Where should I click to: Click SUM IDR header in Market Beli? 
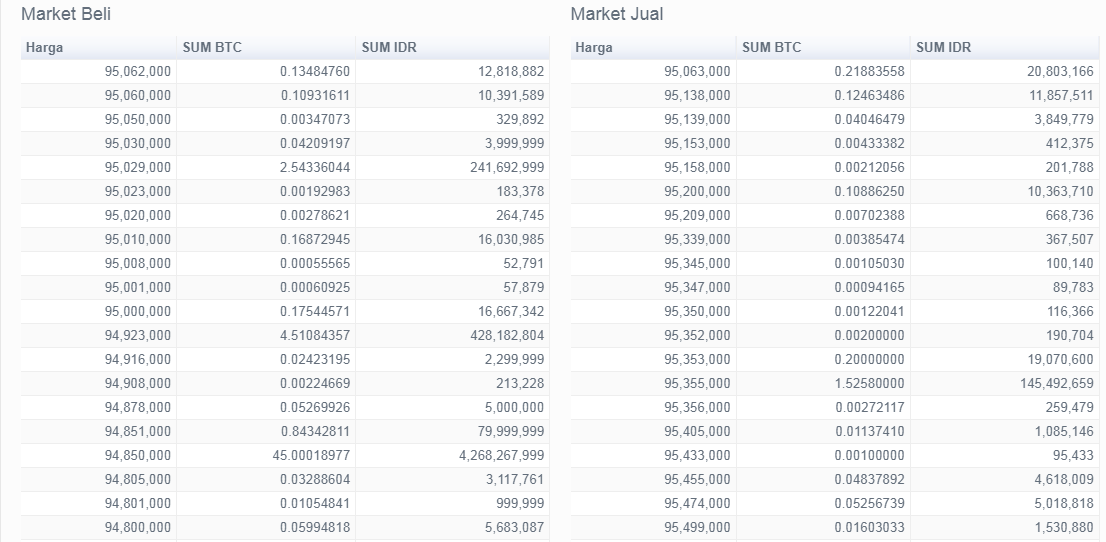click(452, 47)
